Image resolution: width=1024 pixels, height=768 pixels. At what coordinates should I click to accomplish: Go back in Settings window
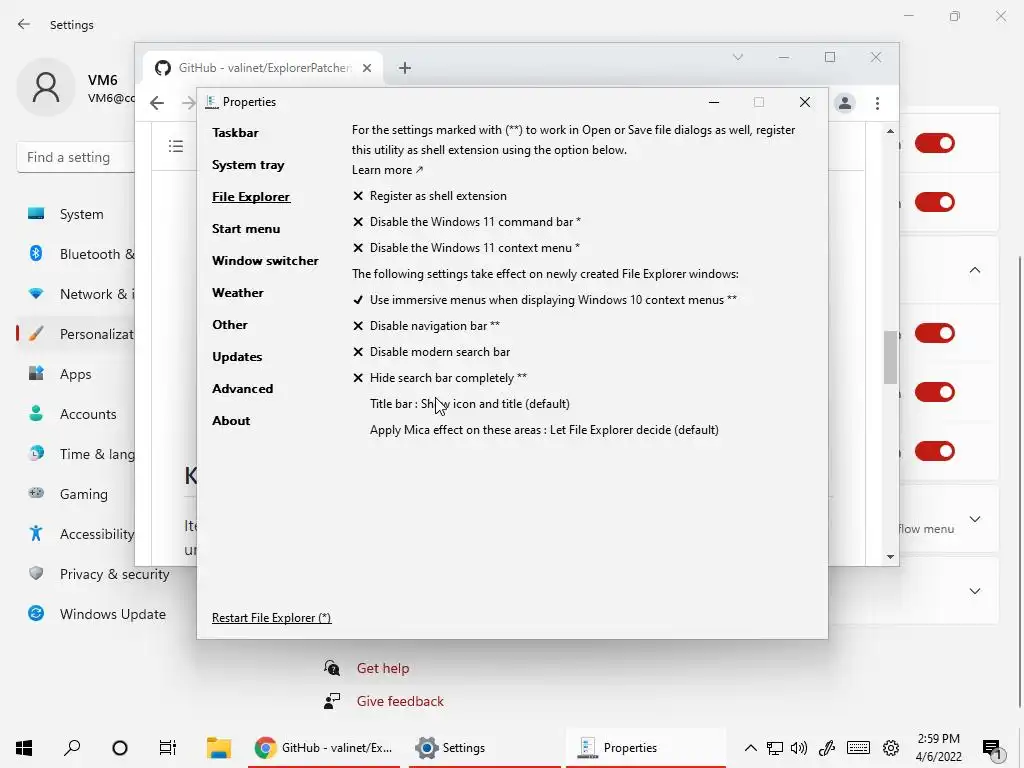click(24, 24)
